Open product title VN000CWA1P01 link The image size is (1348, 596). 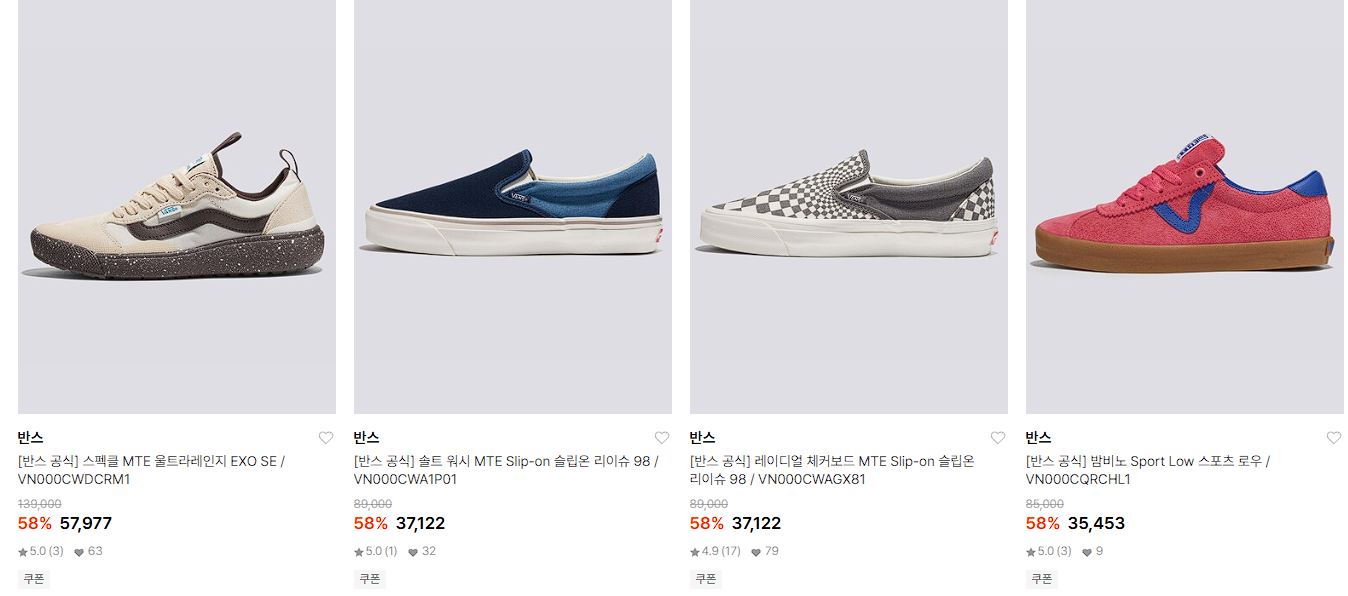(x=506, y=470)
